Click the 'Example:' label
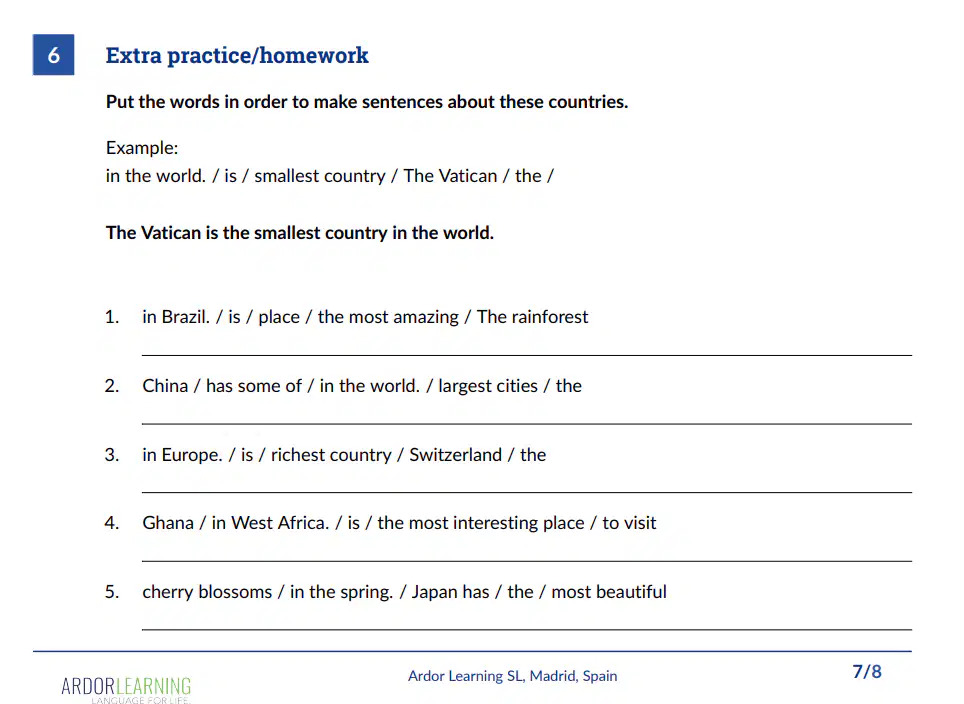The image size is (964, 704). 142,148
